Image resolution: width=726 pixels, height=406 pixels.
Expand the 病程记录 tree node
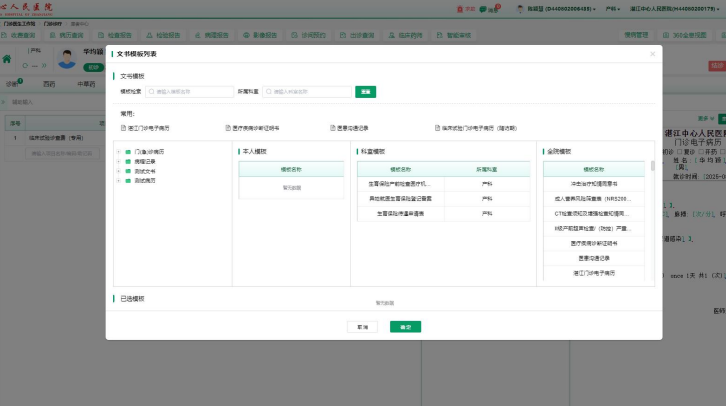coord(118,161)
